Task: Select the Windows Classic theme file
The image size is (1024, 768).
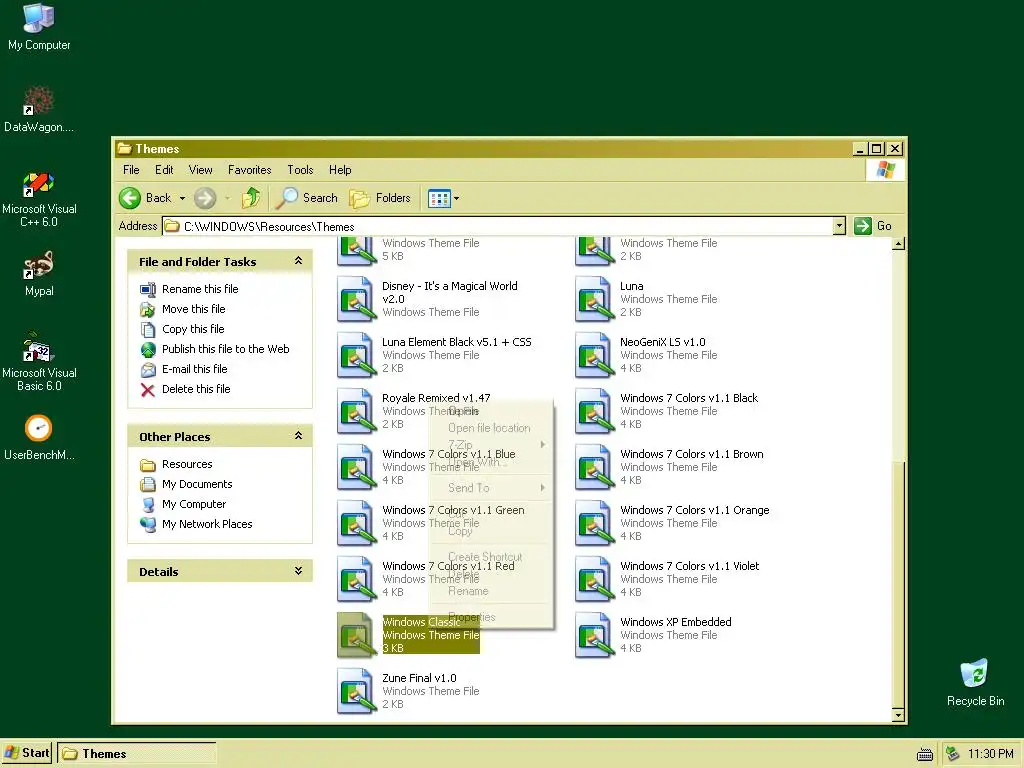Action: (x=409, y=635)
